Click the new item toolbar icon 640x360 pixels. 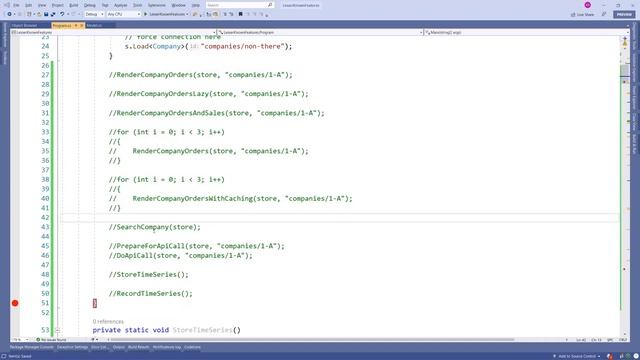(x=29, y=14)
